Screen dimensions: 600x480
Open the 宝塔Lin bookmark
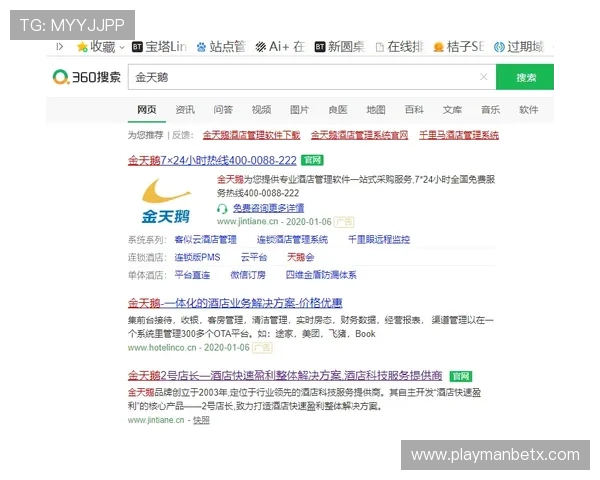(x=160, y=47)
